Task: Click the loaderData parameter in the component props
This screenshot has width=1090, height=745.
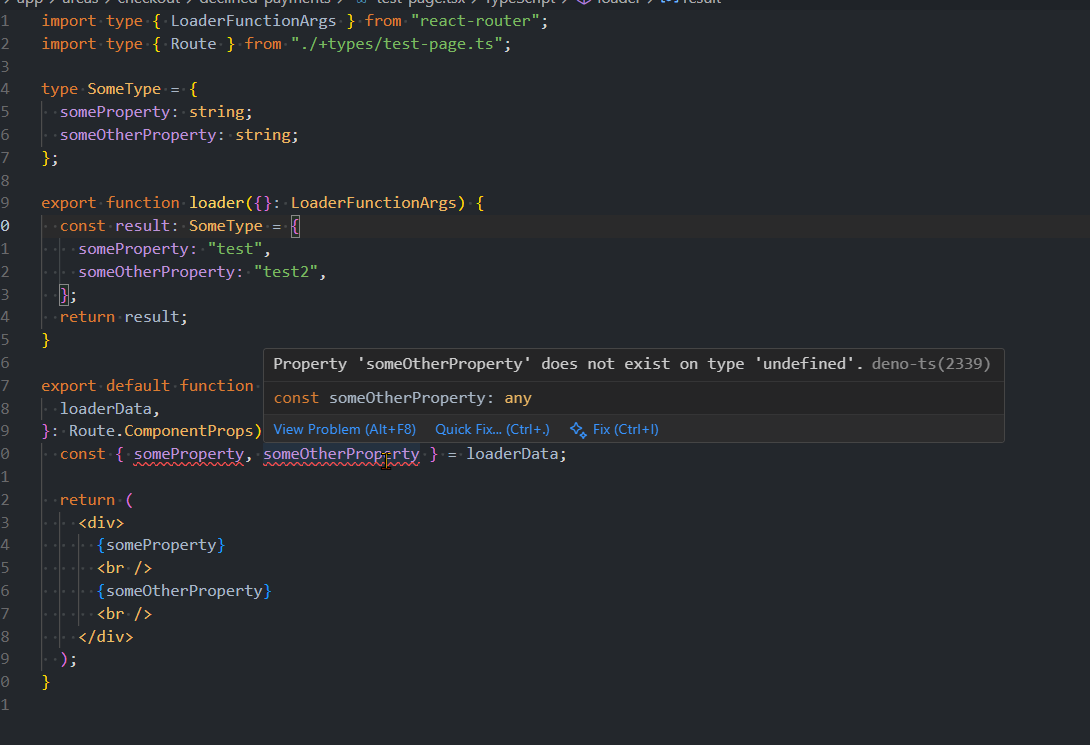Action: pos(106,409)
